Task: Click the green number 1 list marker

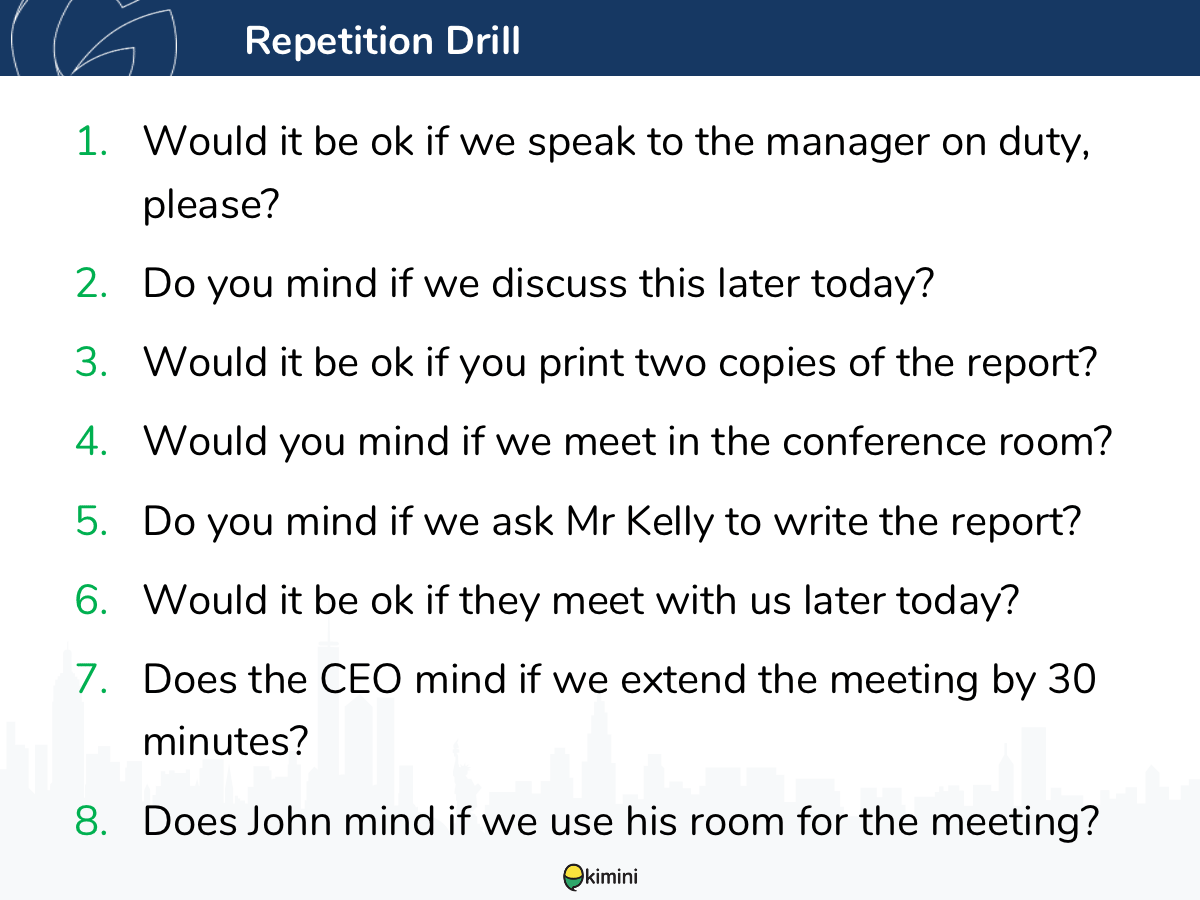Action: (x=92, y=142)
